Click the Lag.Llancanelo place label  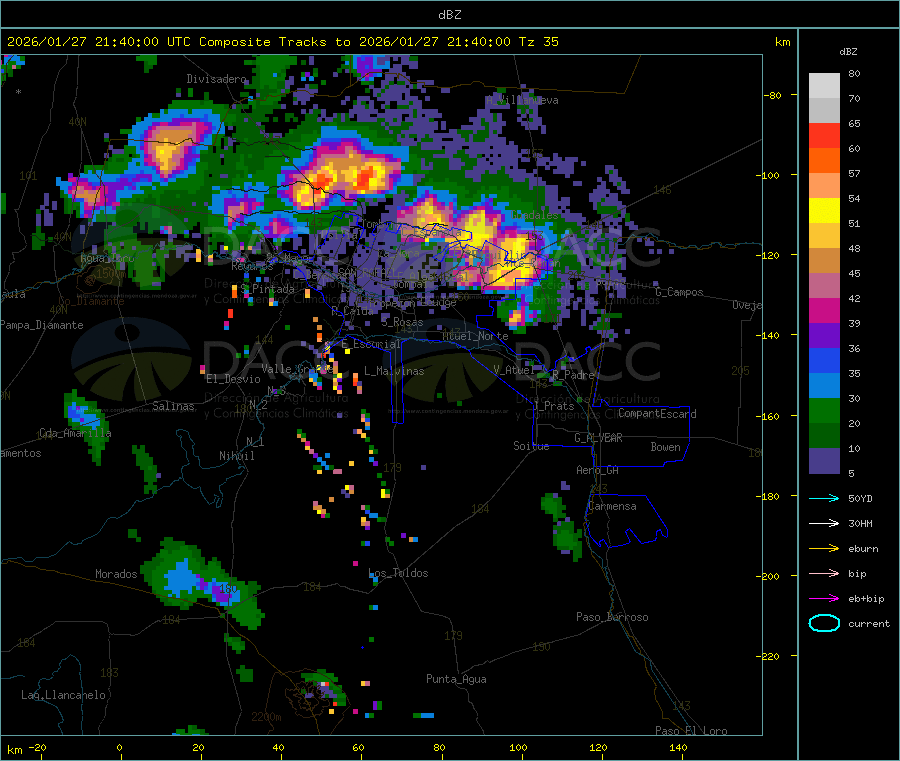[x=64, y=695]
